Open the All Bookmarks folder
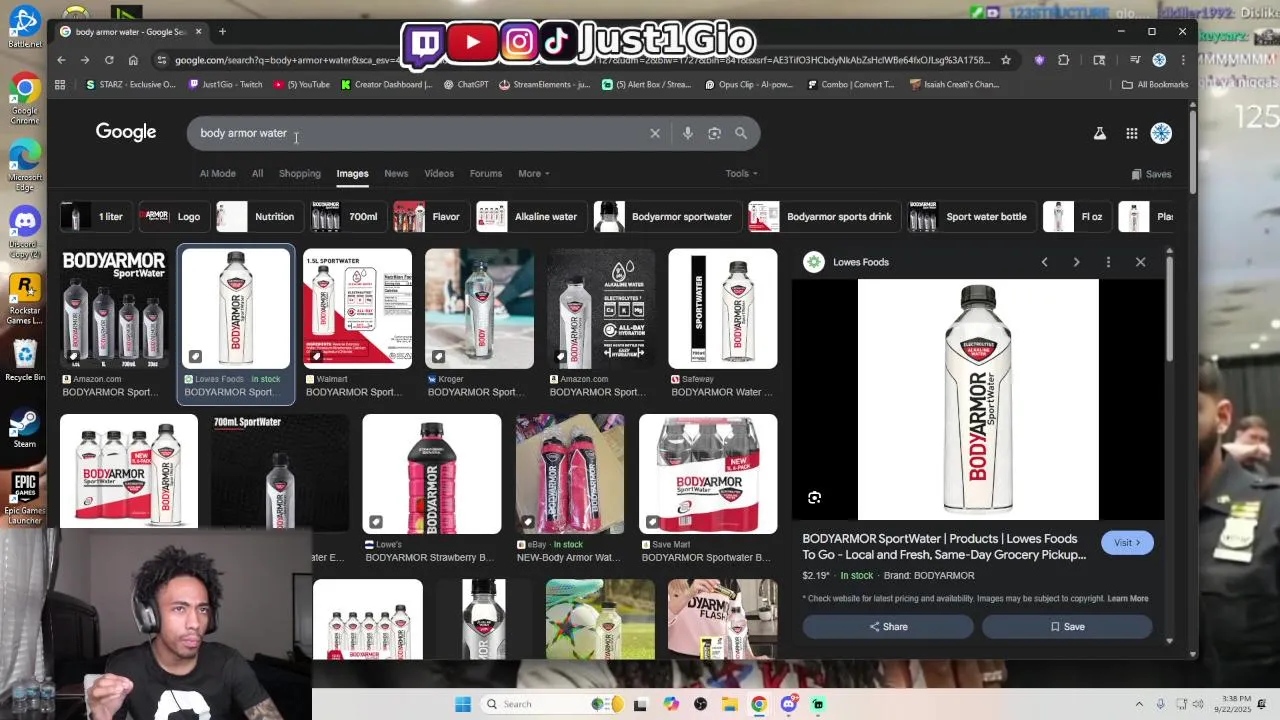This screenshot has height=720, width=1280. [1155, 84]
